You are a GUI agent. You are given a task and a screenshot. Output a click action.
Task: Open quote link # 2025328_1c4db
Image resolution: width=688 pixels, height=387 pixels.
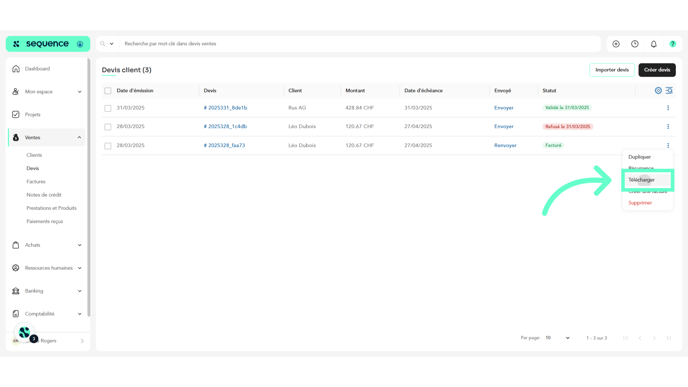click(225, 126)
